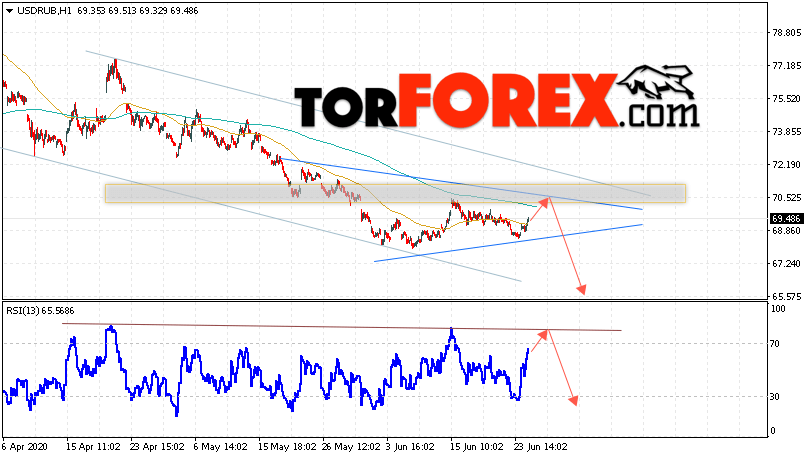Select the USDRUB,H1 symbol label
Viewport: 808px width, 458px height.
coord(44,11)
